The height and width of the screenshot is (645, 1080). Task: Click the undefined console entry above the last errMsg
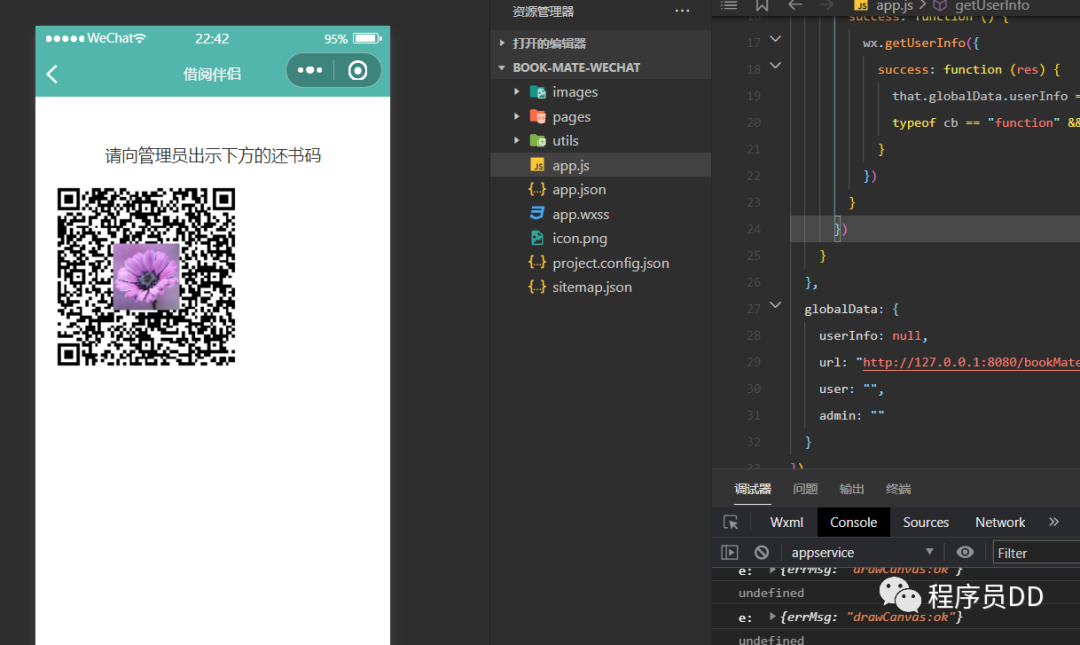click(x=771, y=593)
